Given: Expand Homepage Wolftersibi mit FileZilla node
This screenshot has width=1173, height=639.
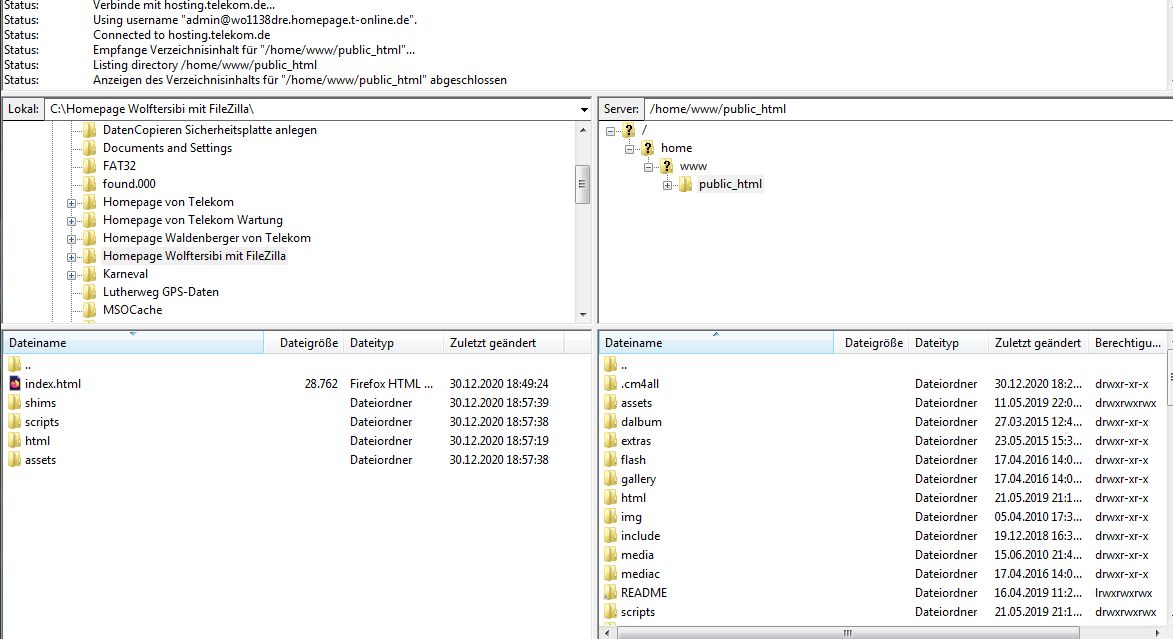Looking at the screenshot, I should (71, 256).
